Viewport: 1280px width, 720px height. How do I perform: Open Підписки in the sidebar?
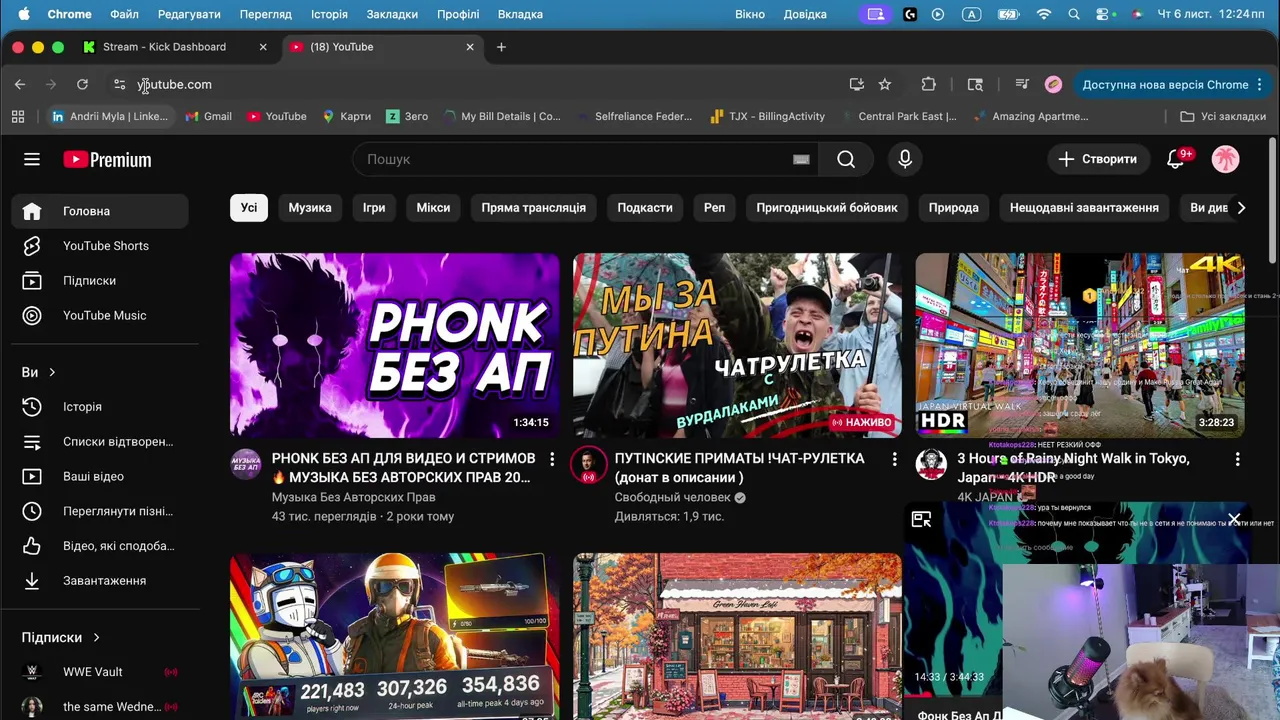point(100,281)
